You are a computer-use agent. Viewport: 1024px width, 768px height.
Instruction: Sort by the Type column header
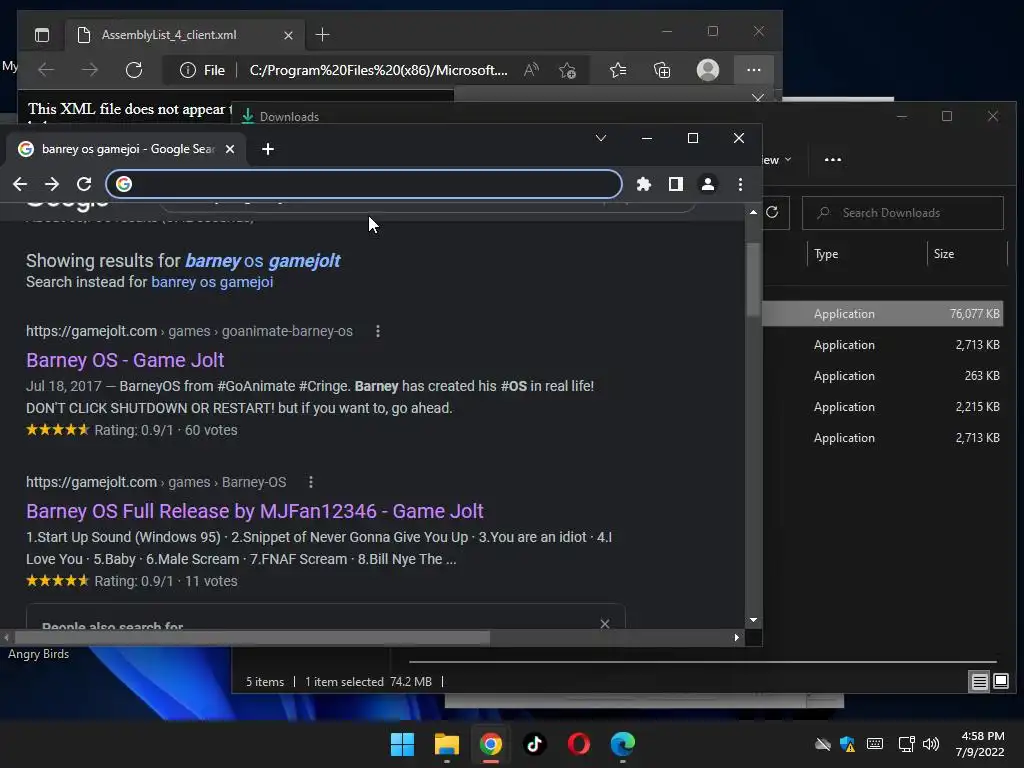tap(826, 254)
